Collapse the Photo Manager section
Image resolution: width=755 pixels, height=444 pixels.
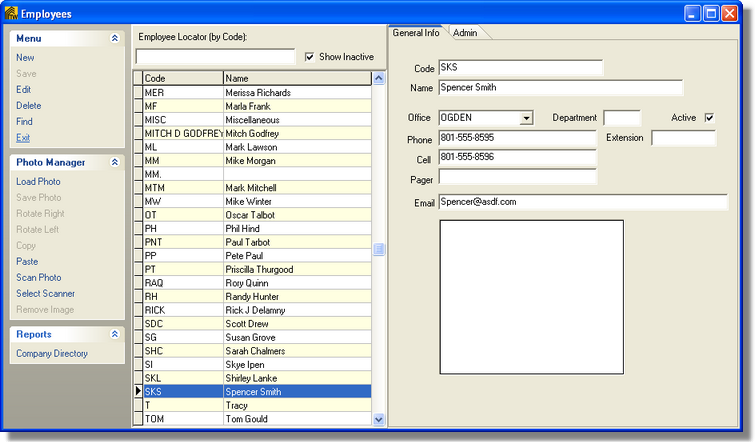[114, 162]
